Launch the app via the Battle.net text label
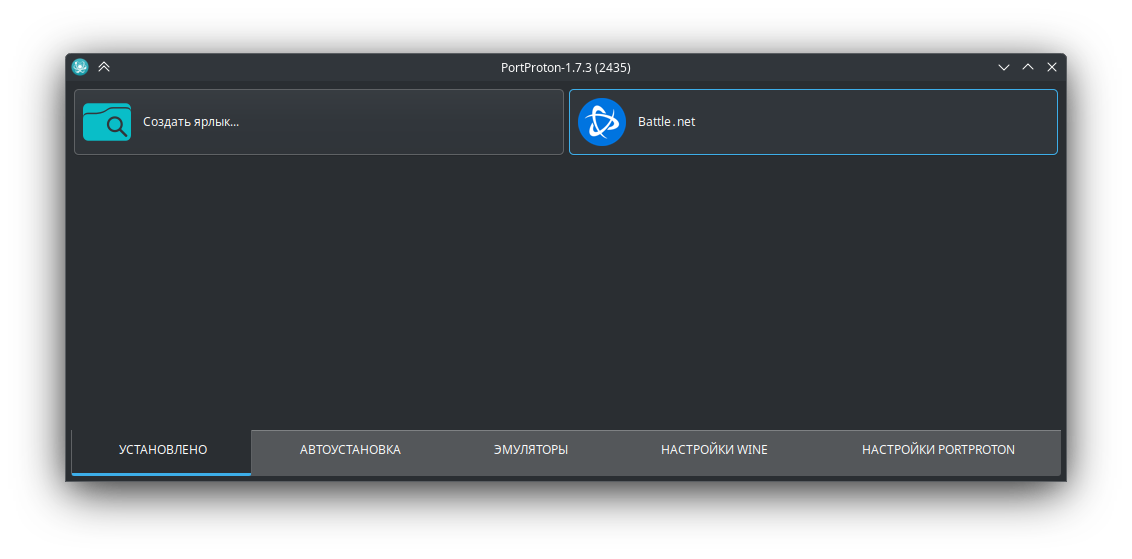The image size is (1132, 559). point(666,122)
